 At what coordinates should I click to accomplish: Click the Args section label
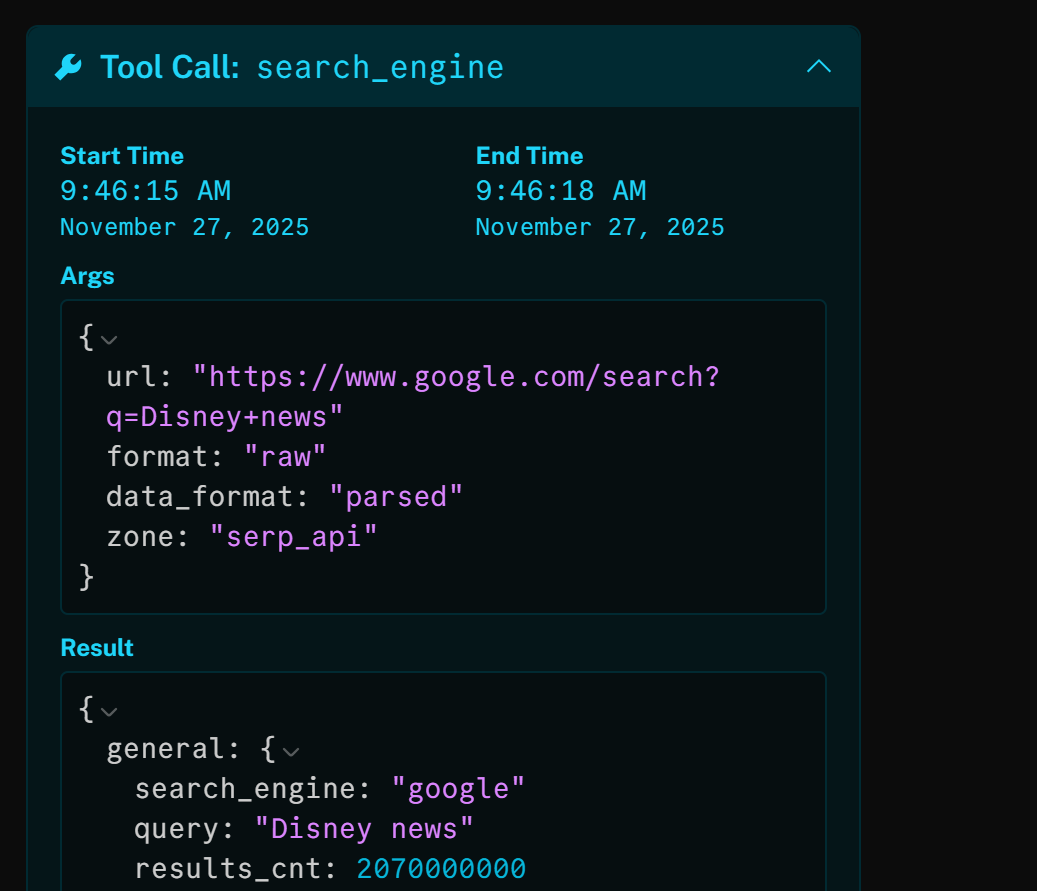tap(86, 276)
